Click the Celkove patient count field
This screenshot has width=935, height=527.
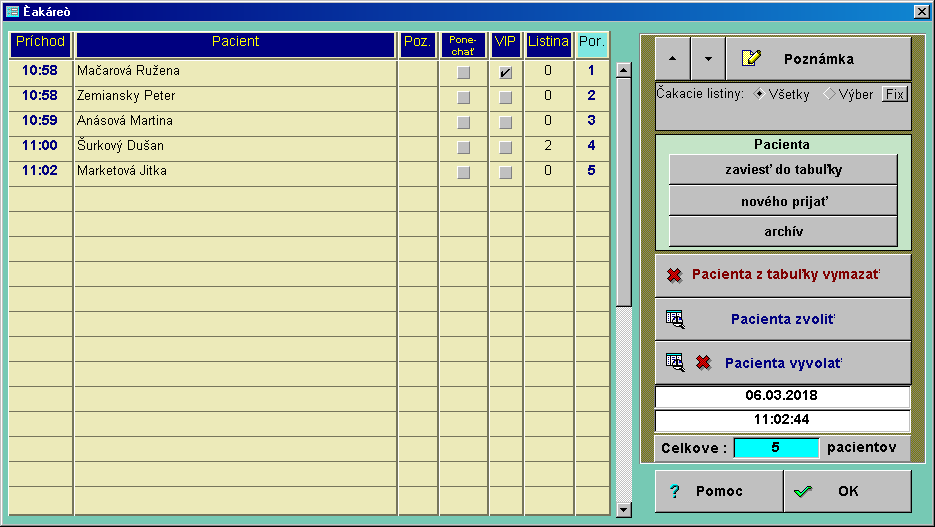[x=776, y=448]
